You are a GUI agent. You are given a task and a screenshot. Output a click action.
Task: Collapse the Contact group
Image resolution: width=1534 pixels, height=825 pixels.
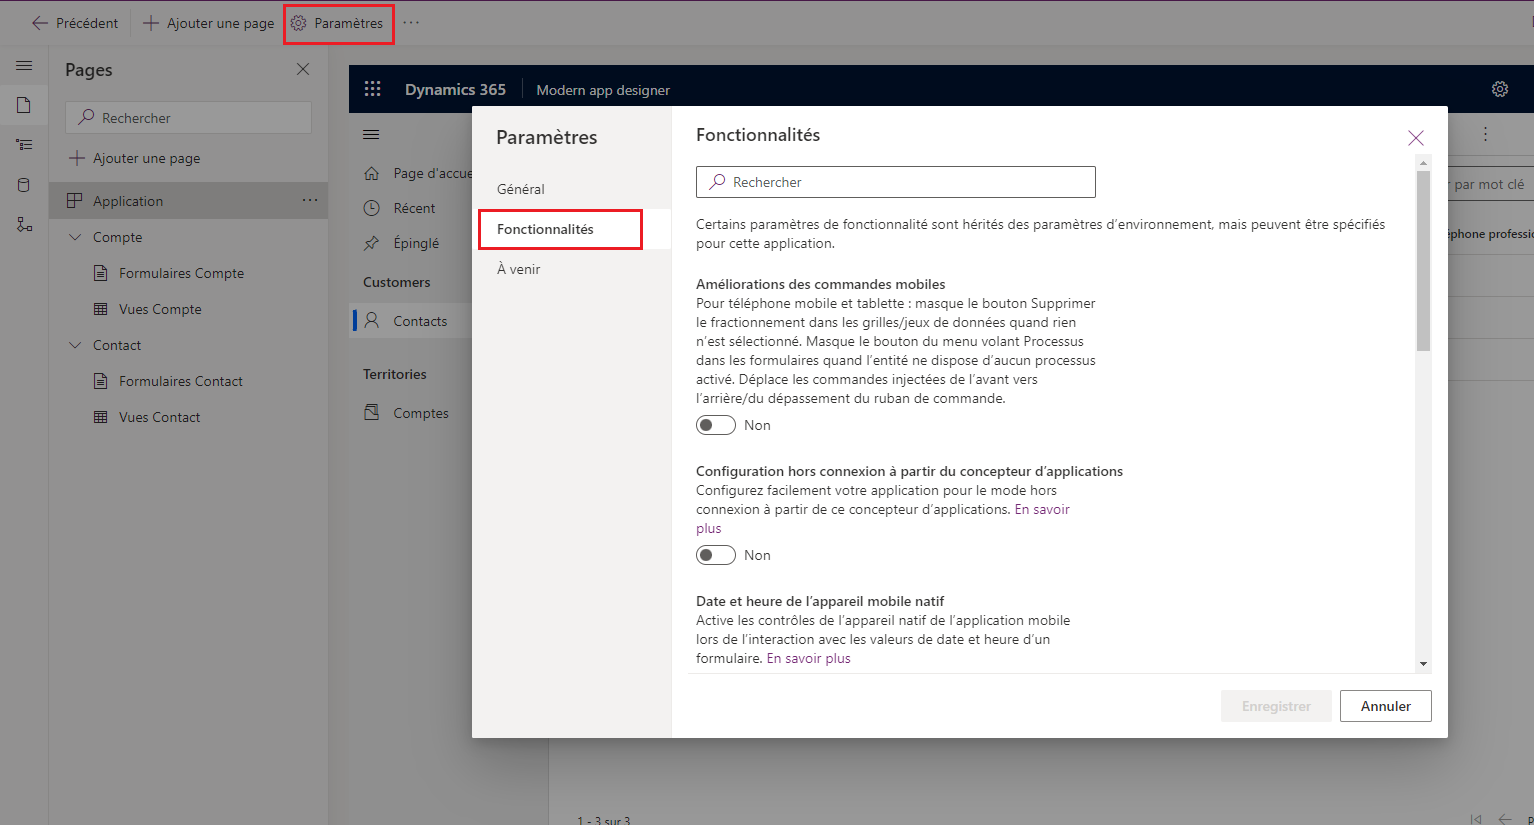74,344
